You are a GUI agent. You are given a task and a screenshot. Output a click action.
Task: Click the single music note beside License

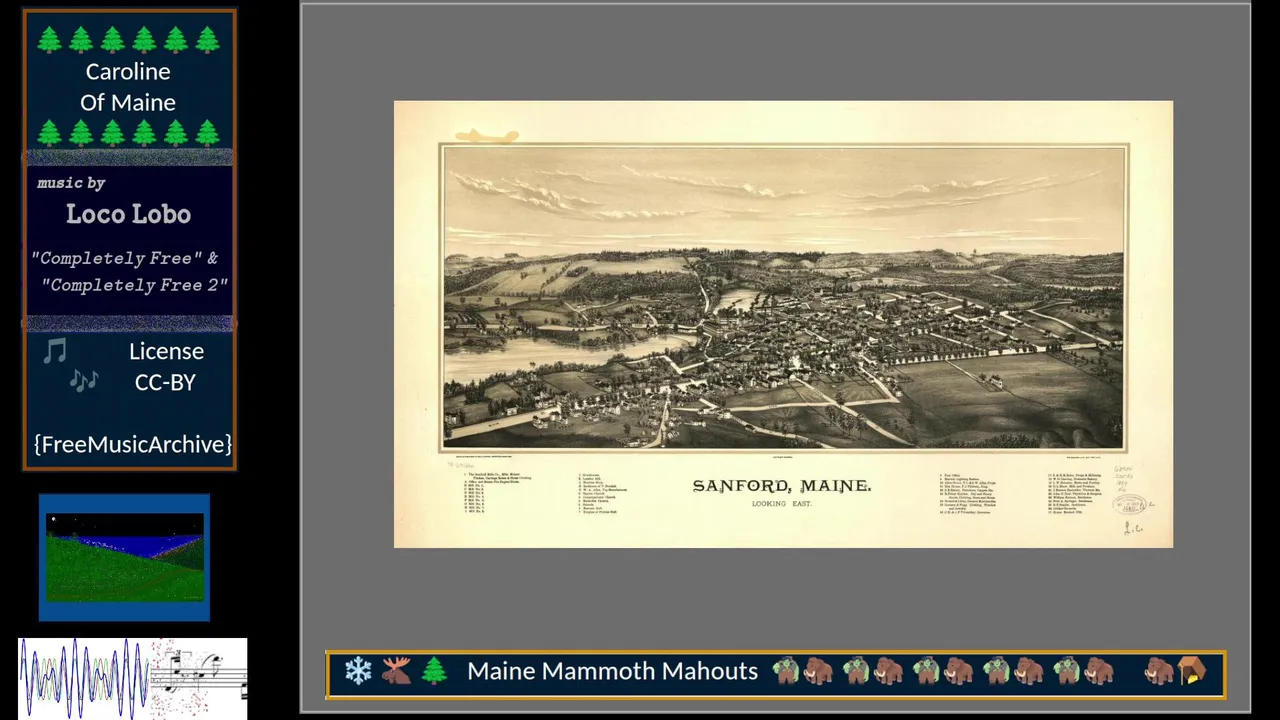click(55, 351)
